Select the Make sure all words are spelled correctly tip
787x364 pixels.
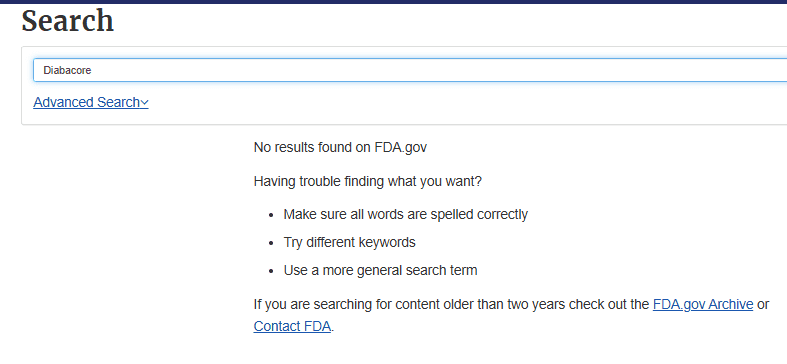point(406,214)
